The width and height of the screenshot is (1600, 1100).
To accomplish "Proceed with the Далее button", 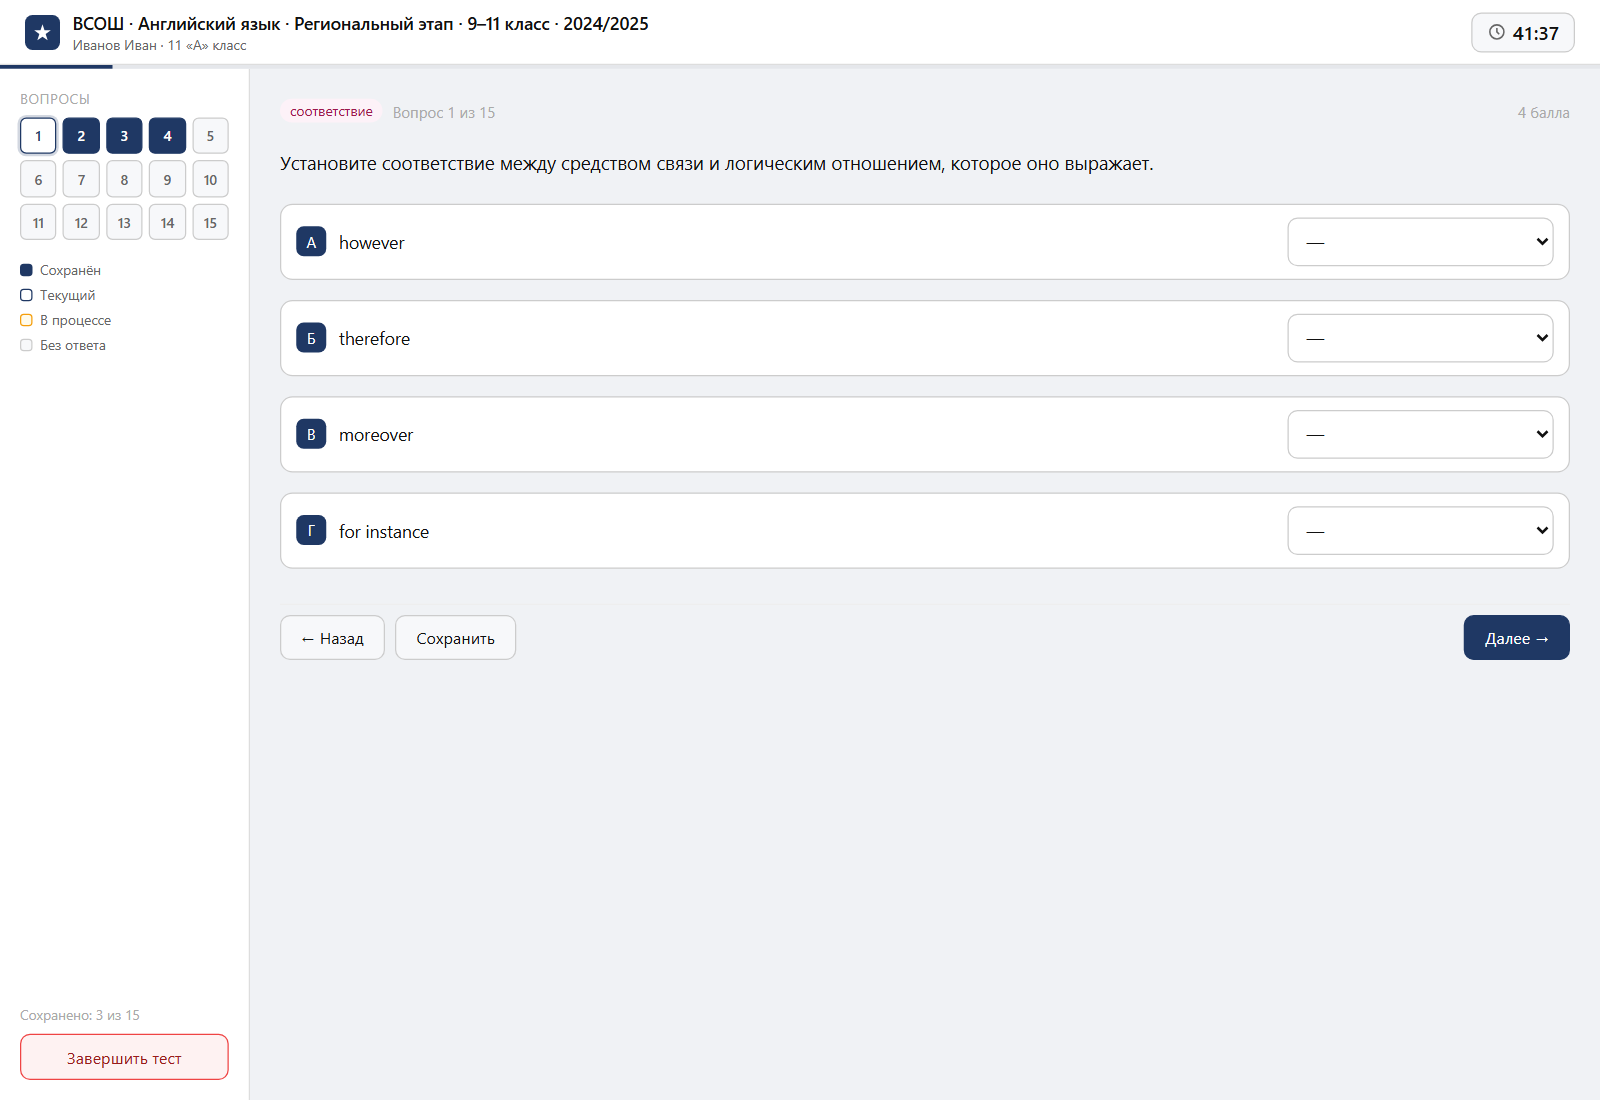I will click(1516, 638).
